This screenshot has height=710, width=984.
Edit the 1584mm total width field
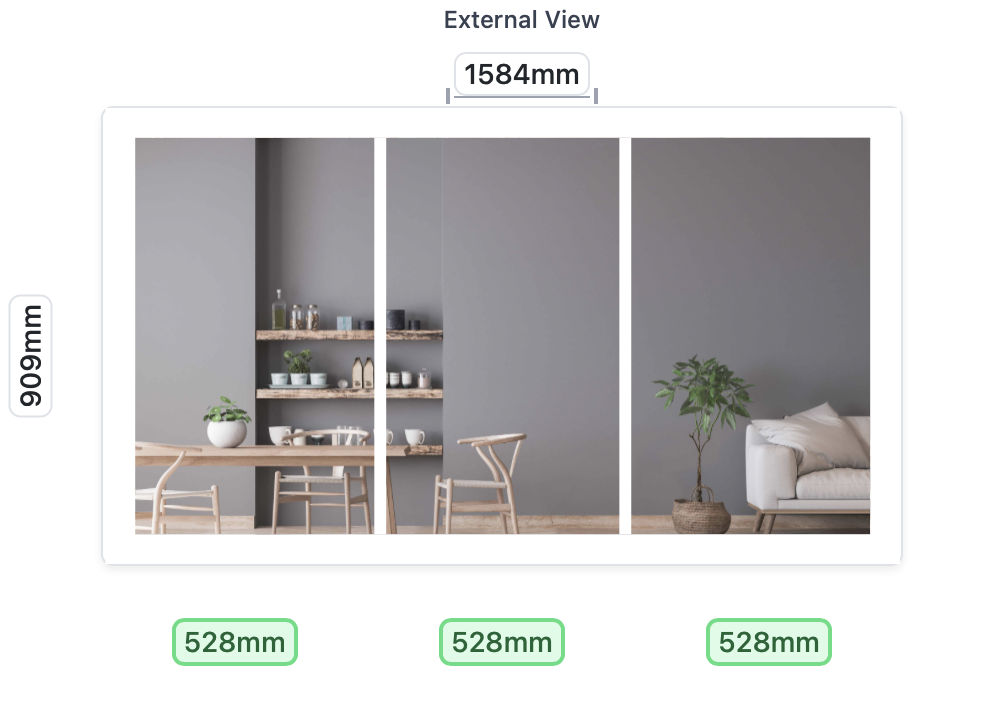pyautogui.click(x=521, y=74)
